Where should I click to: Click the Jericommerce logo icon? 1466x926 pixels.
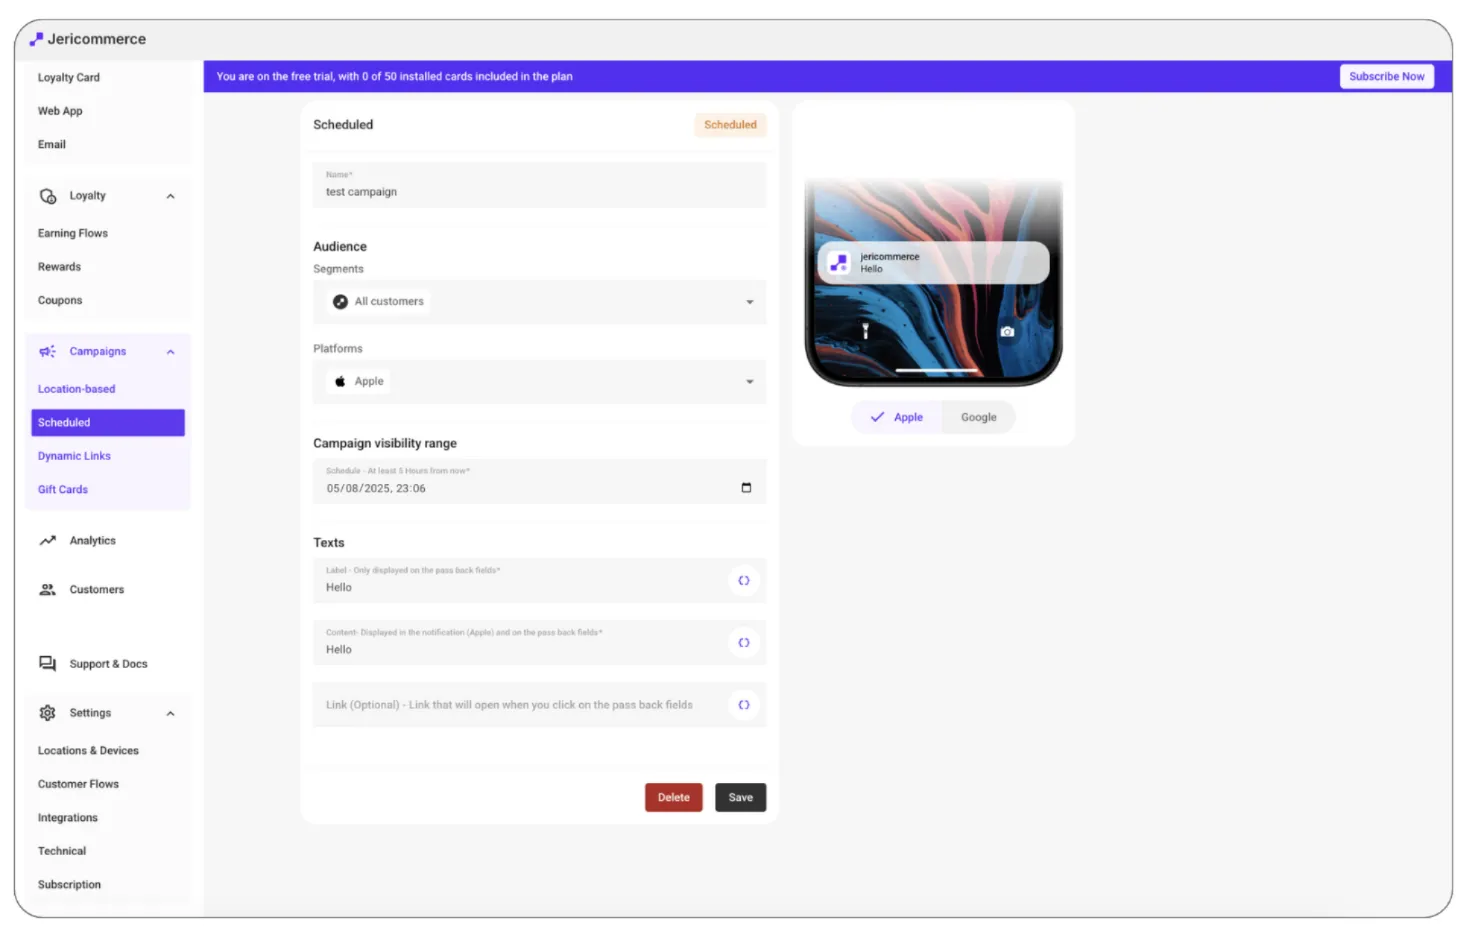click(36, 39)
